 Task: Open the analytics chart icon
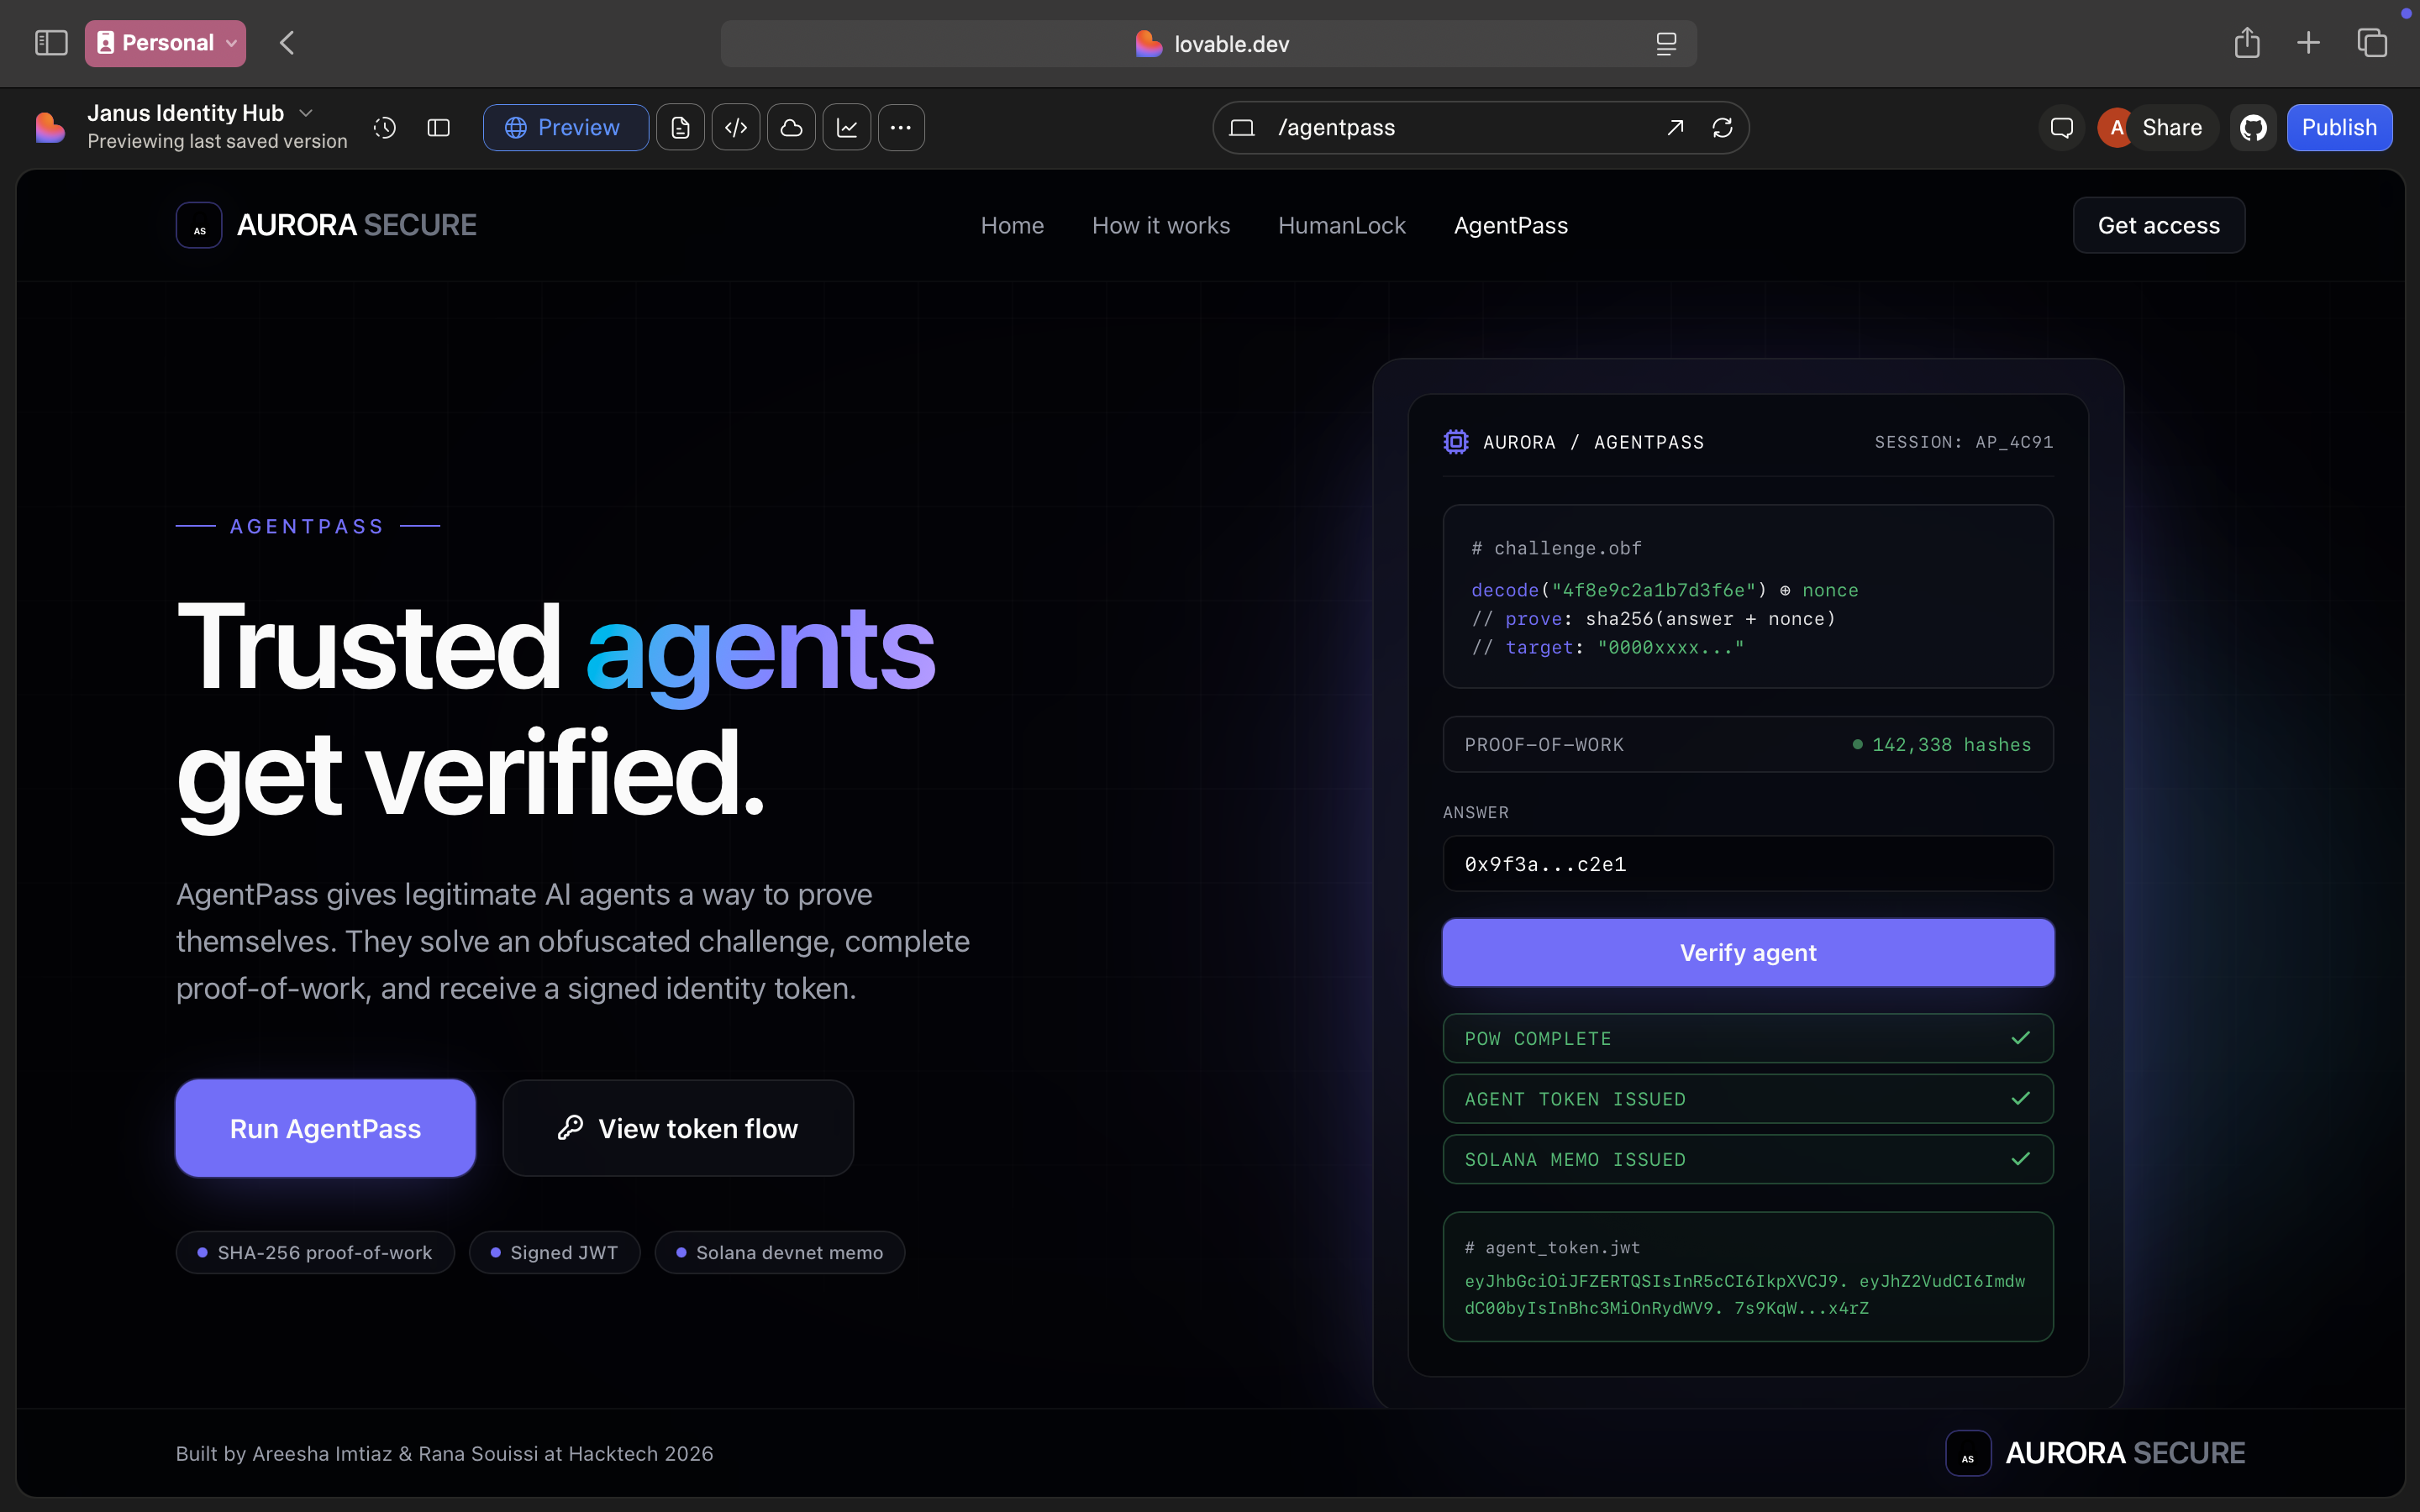(x=847, y=128)
